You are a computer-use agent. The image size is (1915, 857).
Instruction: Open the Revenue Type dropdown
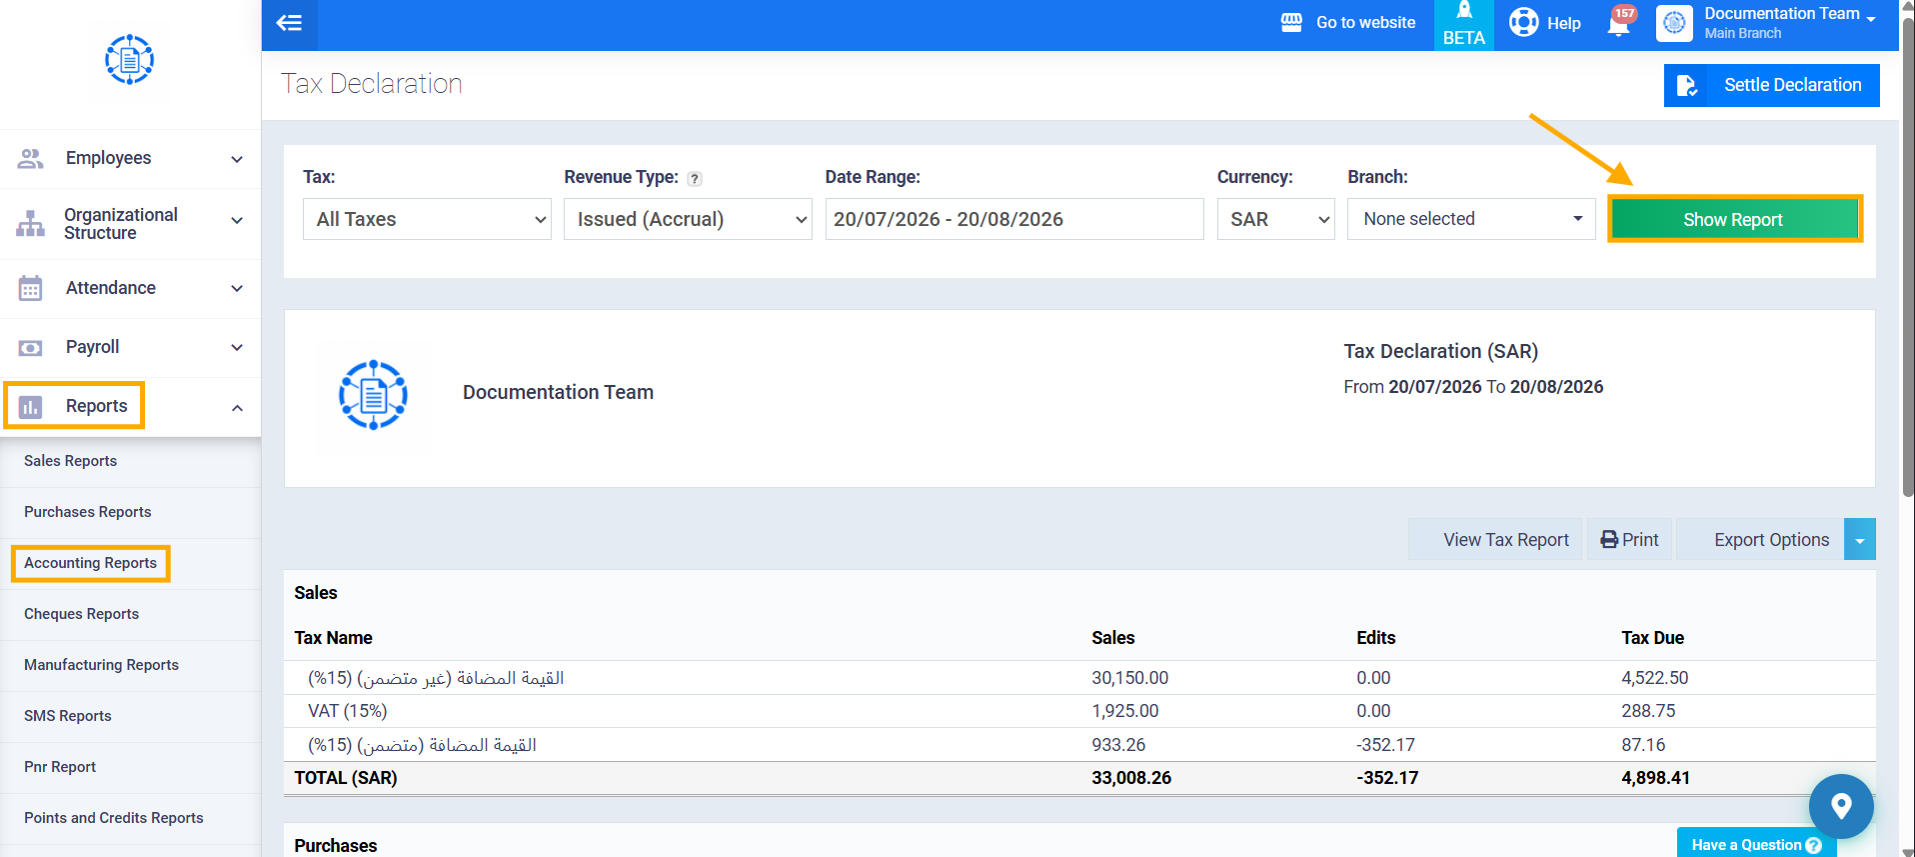point(688,219)
